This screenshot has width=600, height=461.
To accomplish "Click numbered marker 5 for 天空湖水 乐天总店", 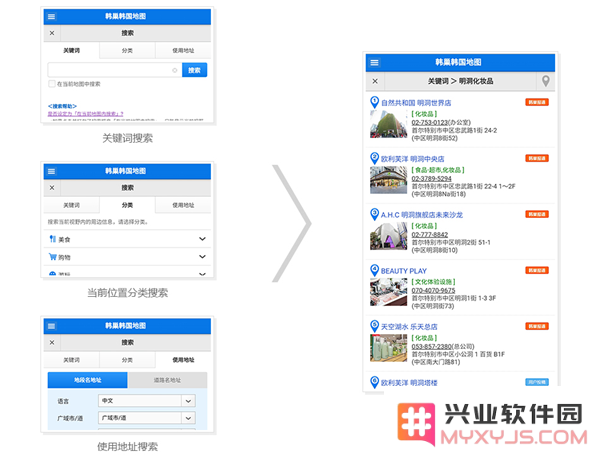I will 374,326.
